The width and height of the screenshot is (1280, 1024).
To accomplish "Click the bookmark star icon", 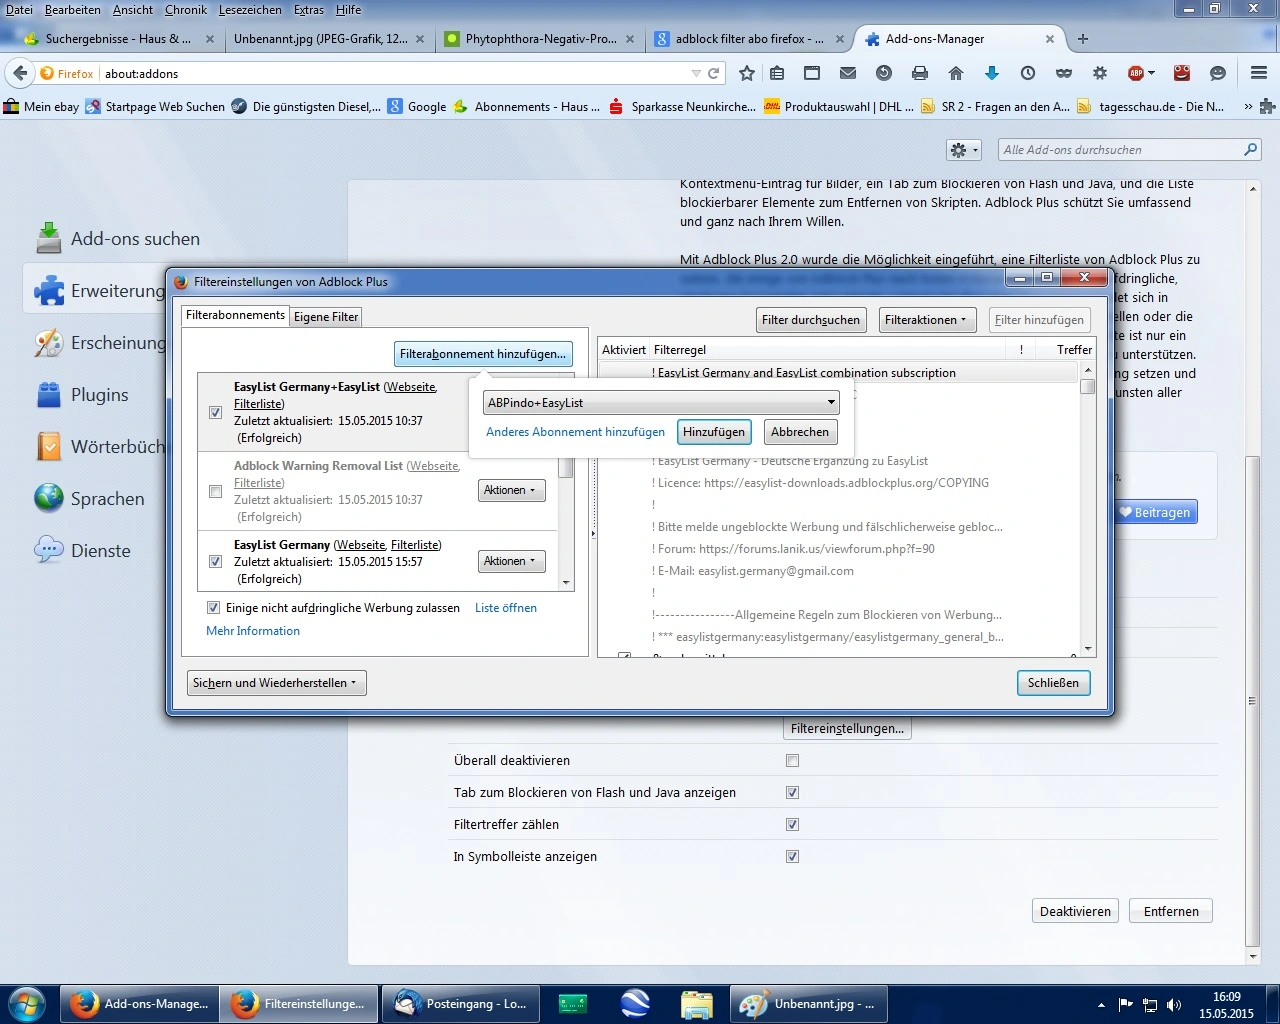I will (746, 73).
